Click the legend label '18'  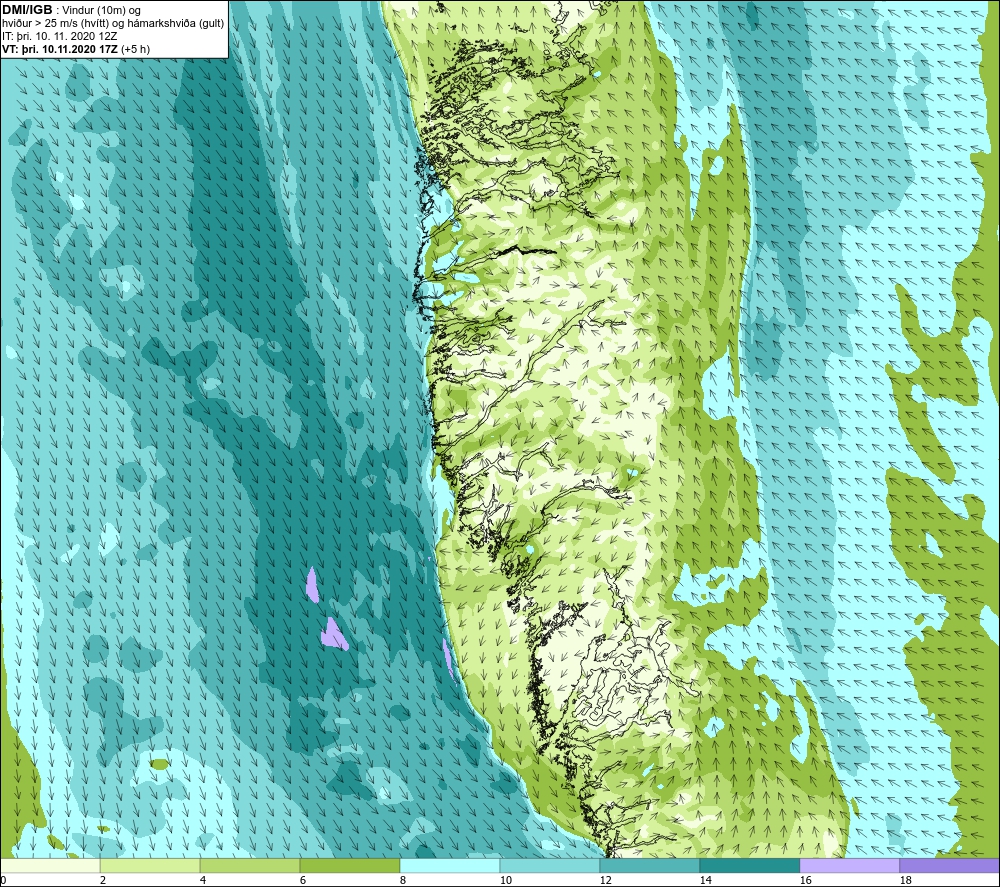click(905, 880)
